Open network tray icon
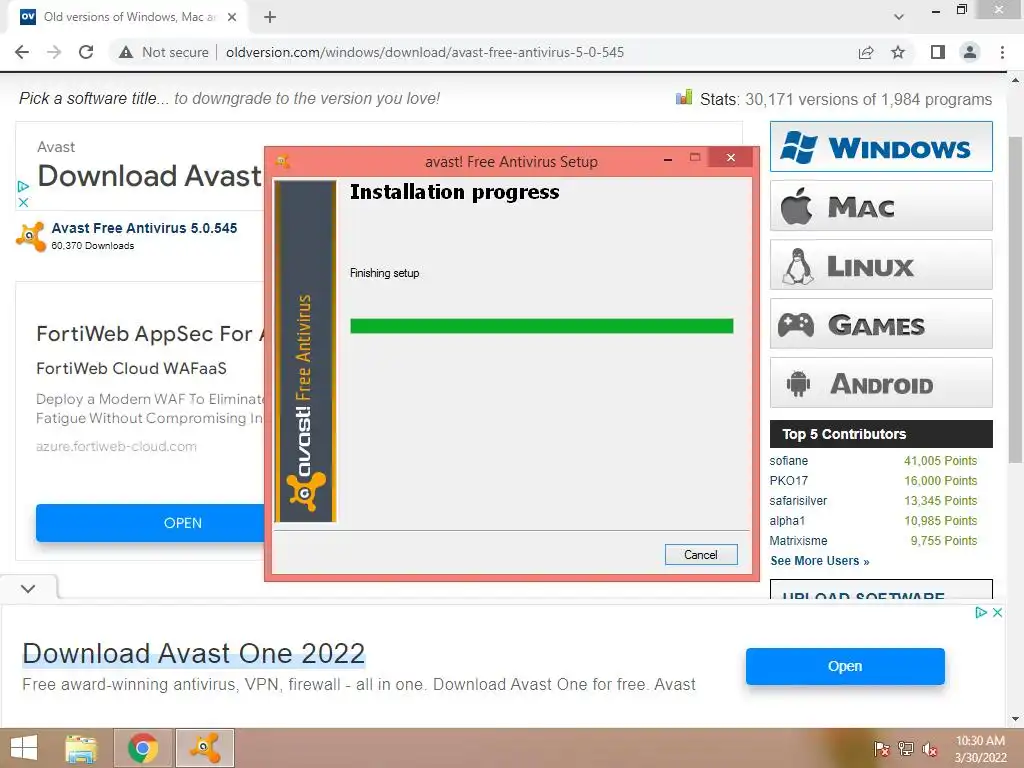Viewport: 1024px width, 768px height. click(906, 749)
